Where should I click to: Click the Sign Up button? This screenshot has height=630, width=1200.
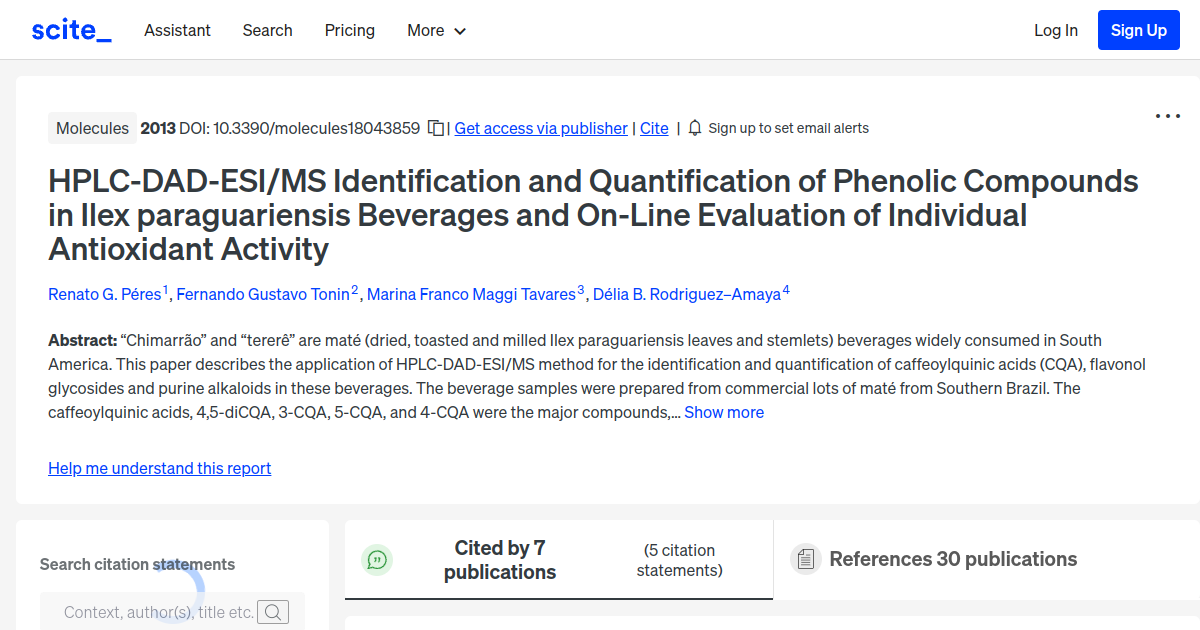(x=1138, y=30)
